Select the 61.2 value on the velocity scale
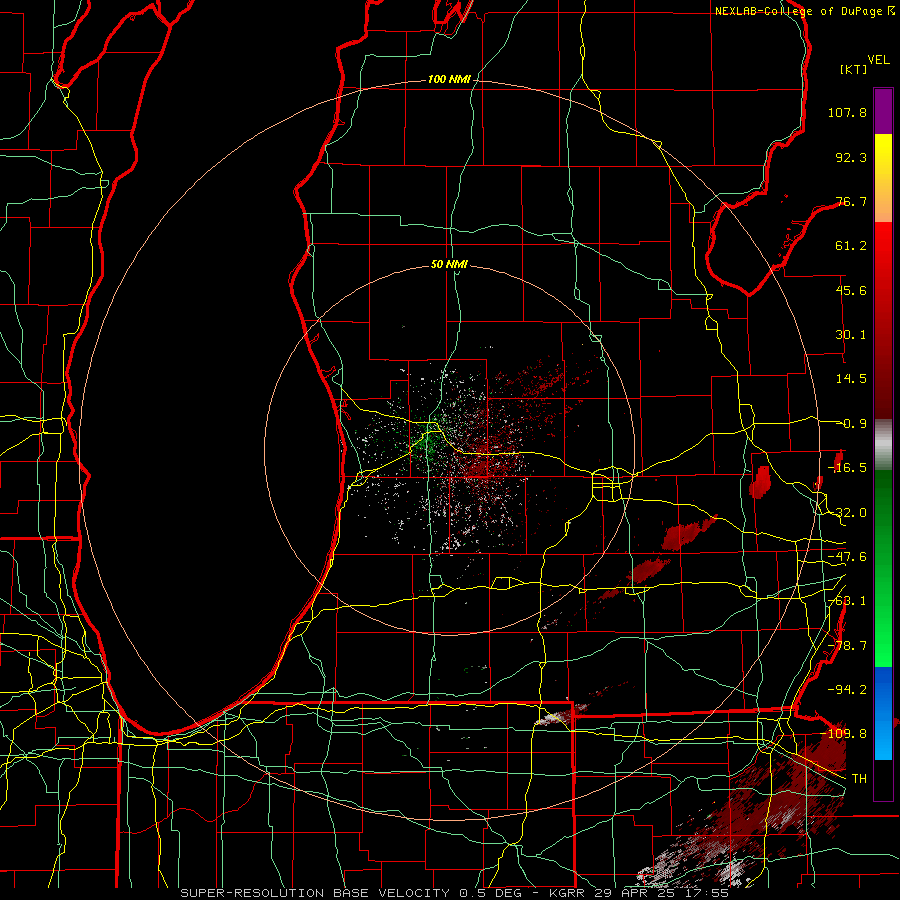 [x=851, y=246]
